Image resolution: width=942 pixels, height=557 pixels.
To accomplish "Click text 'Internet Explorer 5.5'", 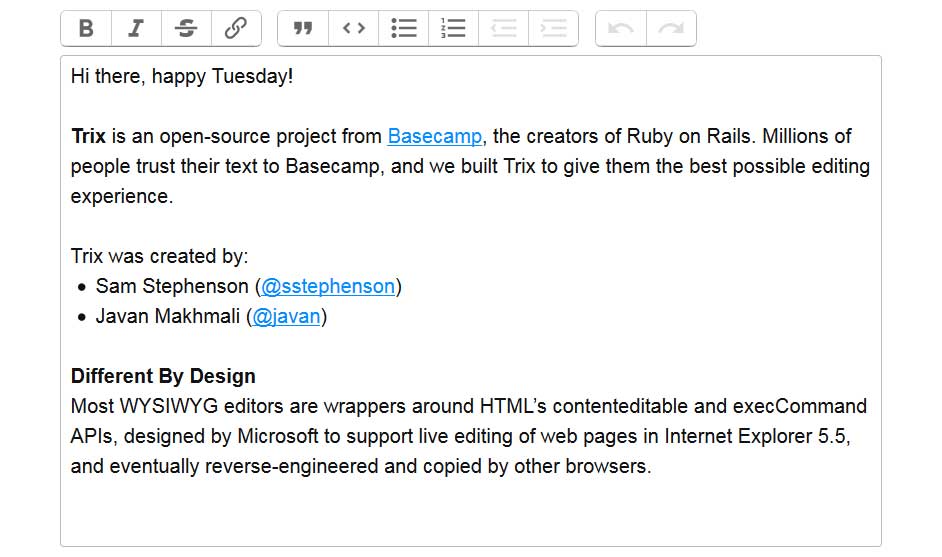I will pyautogui.click(x=756, y=436).
